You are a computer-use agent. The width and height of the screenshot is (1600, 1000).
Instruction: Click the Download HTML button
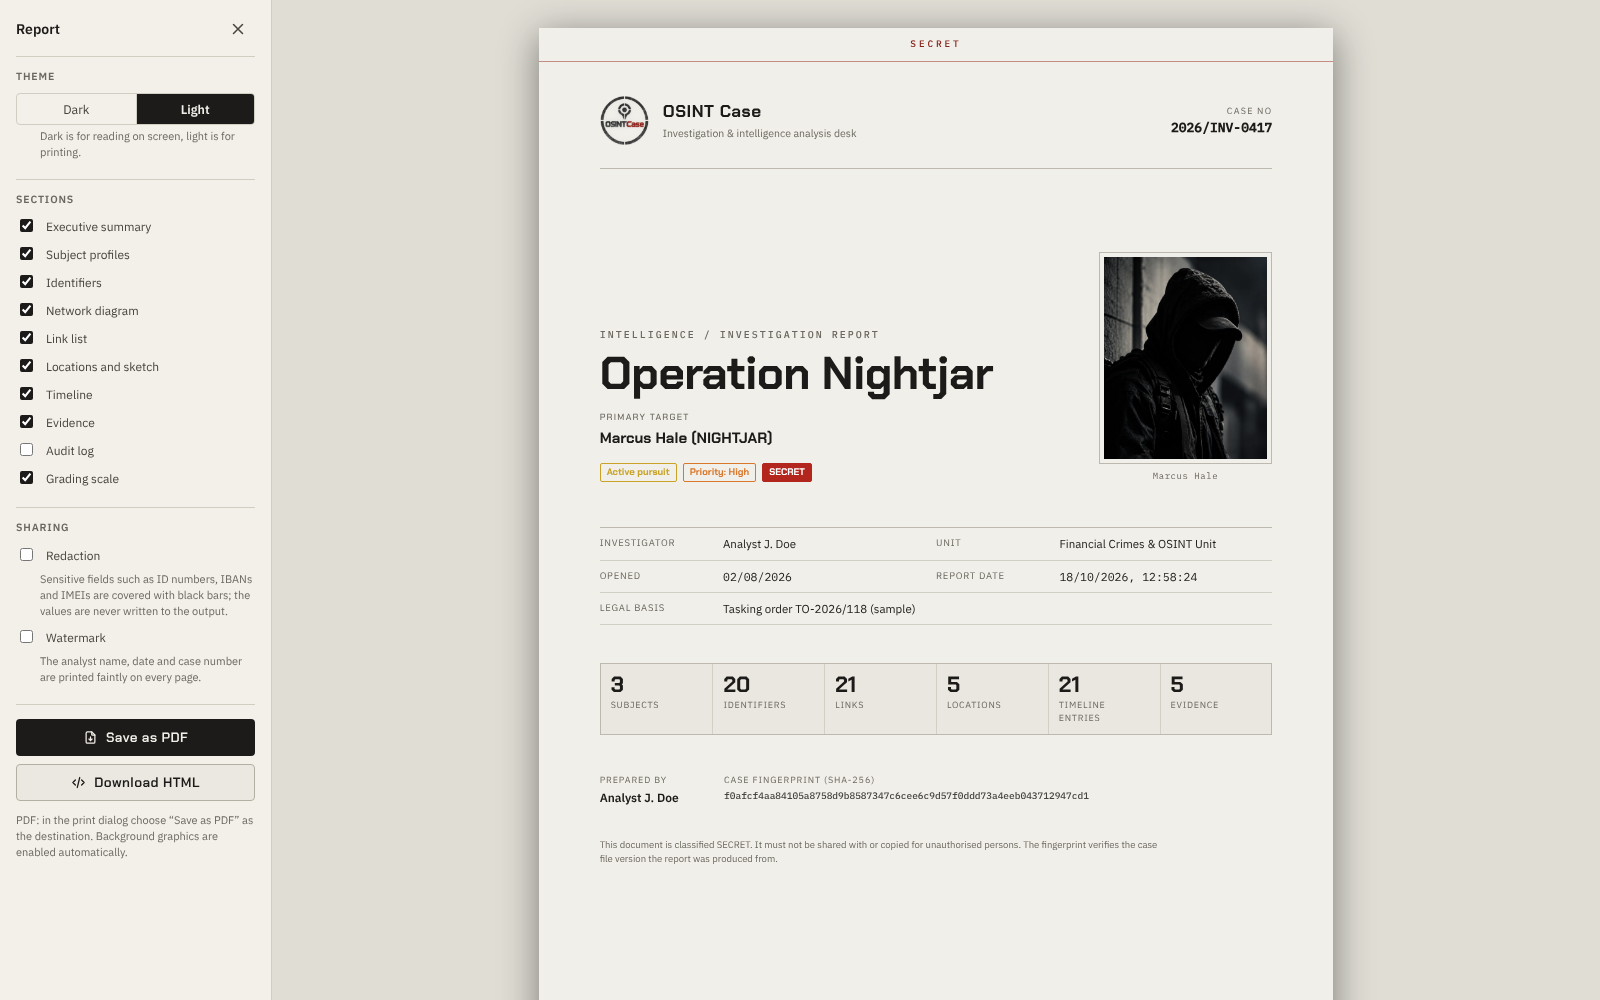pos(135,782)
